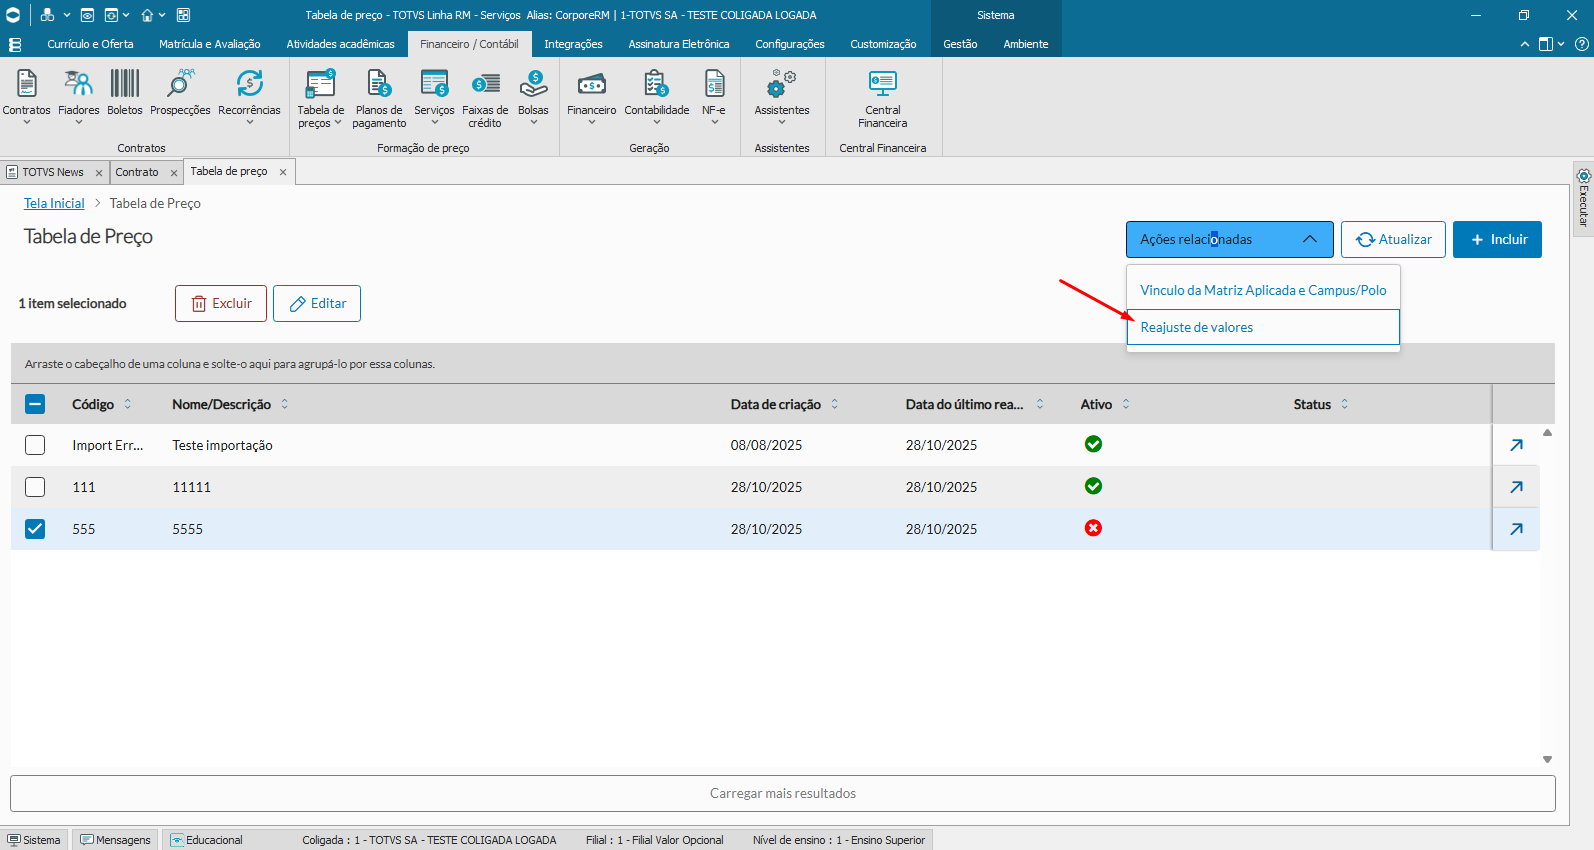Viewport: 1594px width, 850px height.
Task: Click the help question mark icon
Action: (x=1581, y=44)
